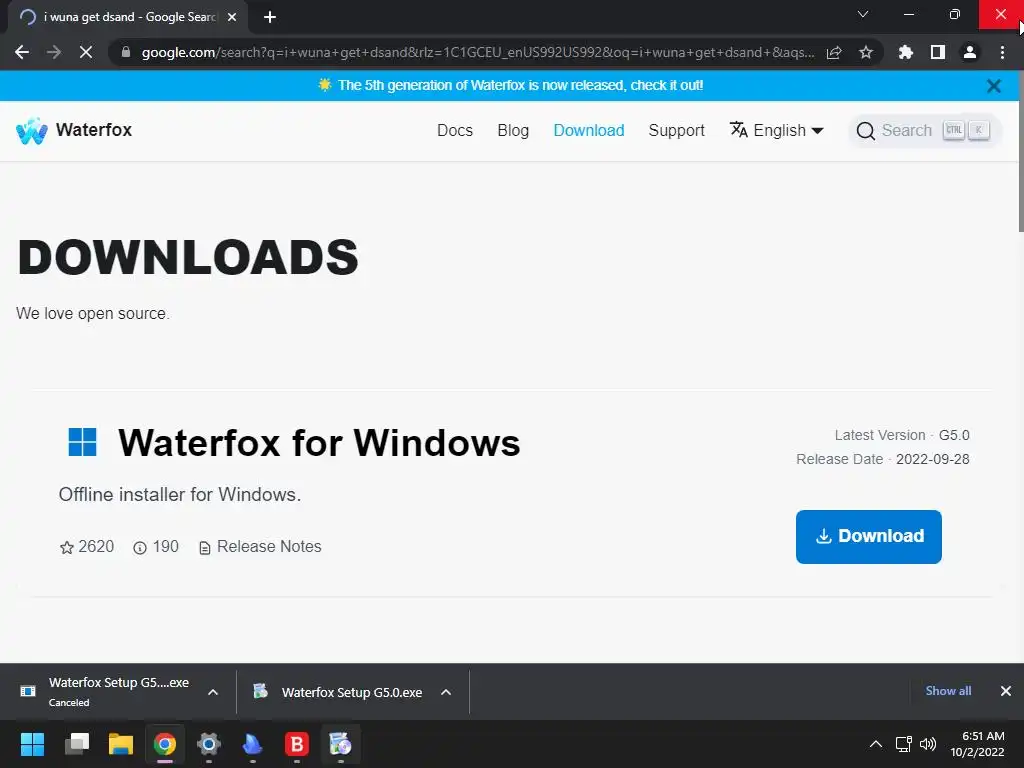Open the Release Notes link

pos(260,547)
